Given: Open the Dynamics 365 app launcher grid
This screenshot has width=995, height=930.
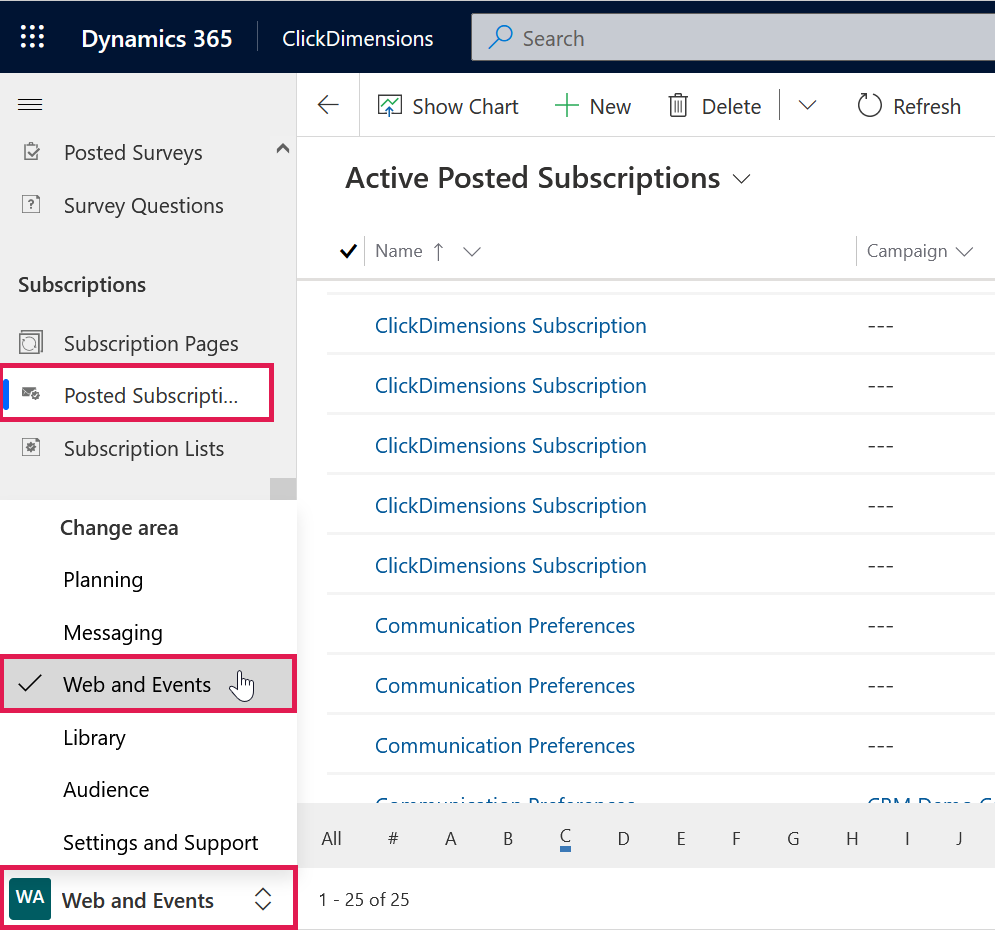Looking at the screenshot, I should pyautogui.click(x=32, y=37).
